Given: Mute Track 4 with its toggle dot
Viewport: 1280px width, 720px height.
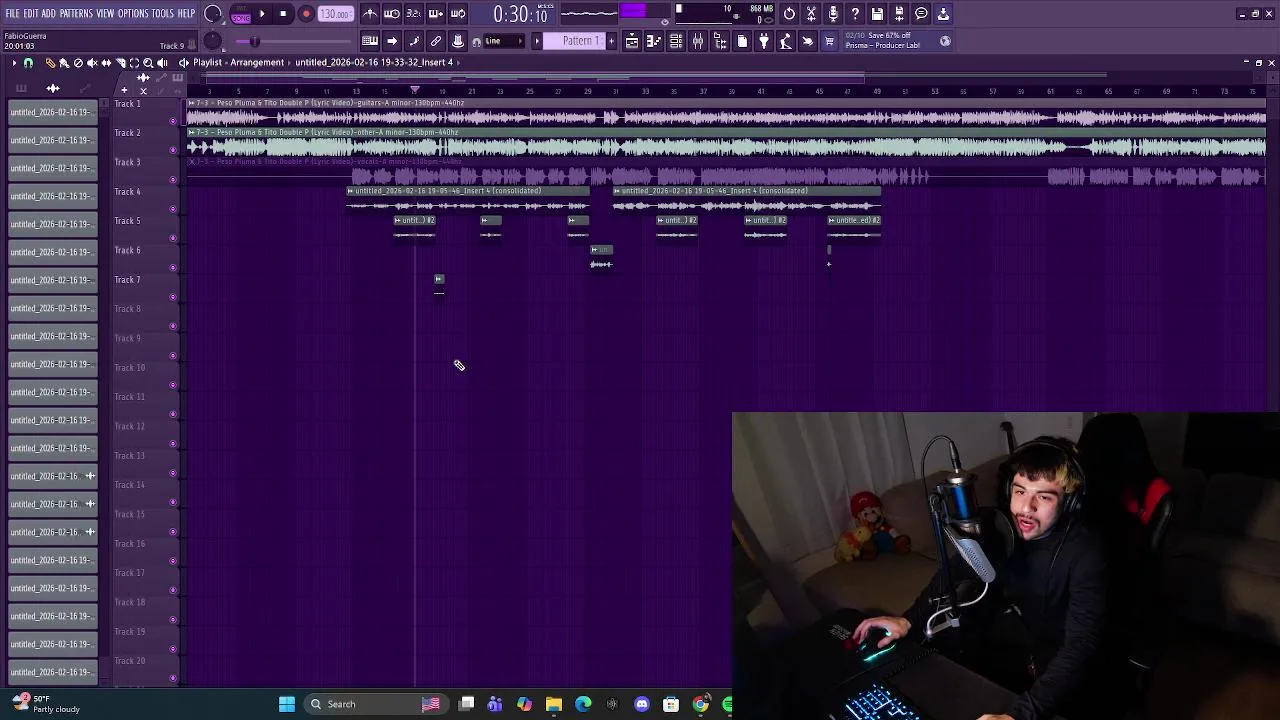Looking at the screenshot, I should coord(172,209).
